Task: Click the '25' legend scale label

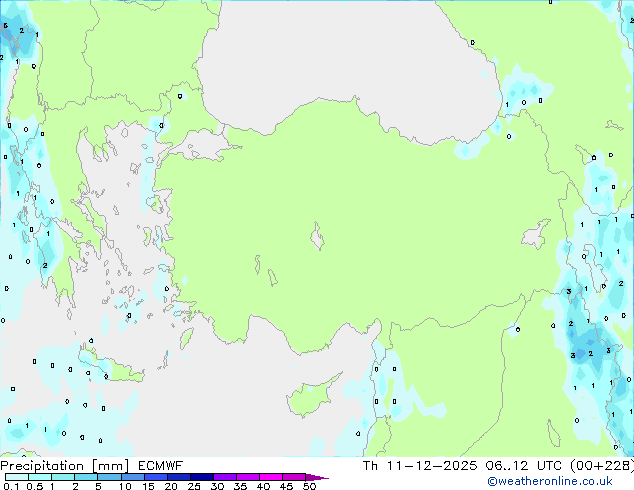Action: pyautogui.click(x=194, y=486)
